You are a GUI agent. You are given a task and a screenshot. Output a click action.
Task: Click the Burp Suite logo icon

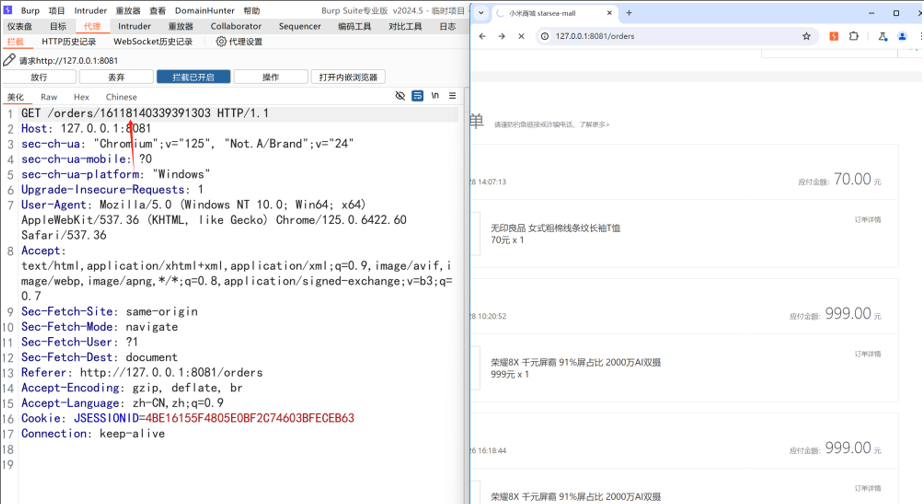point(8,10)
